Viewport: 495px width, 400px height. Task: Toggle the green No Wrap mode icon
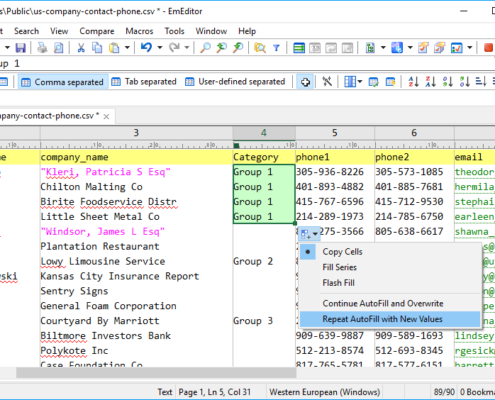pos(299,48)
